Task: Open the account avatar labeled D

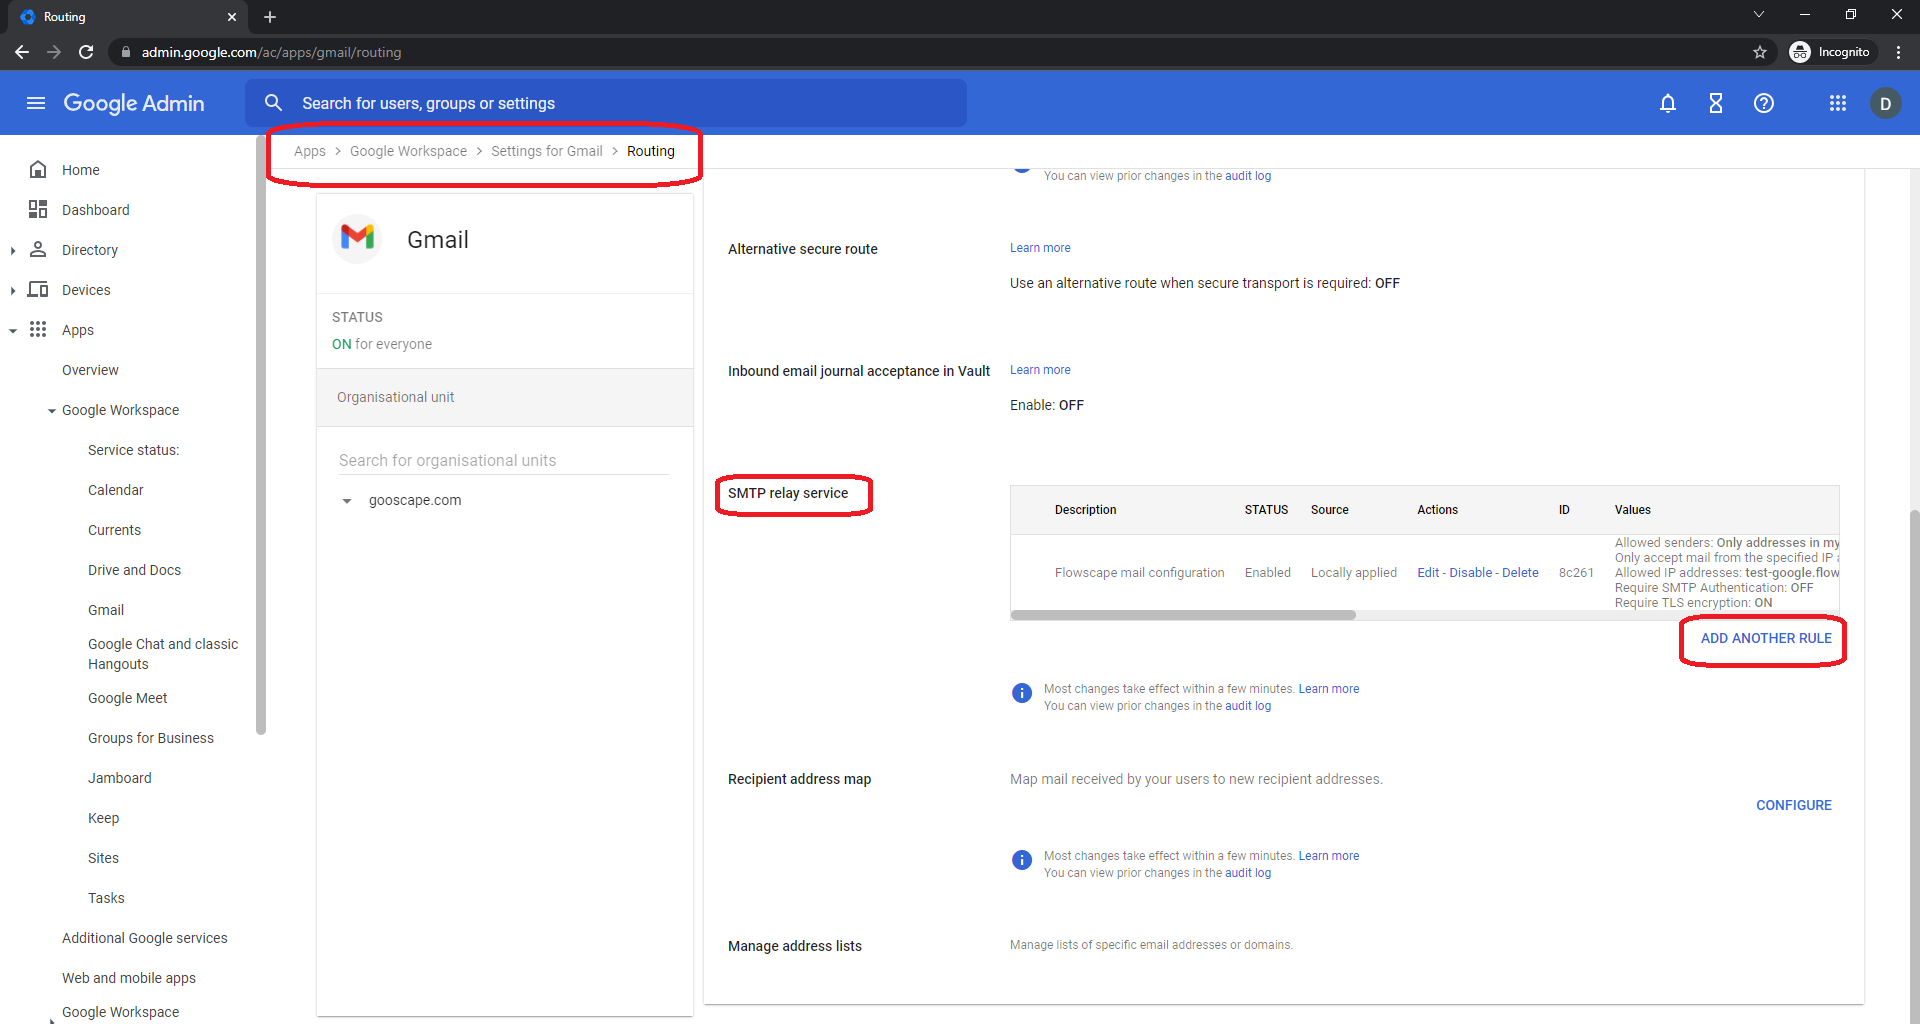Action: 1885,103
